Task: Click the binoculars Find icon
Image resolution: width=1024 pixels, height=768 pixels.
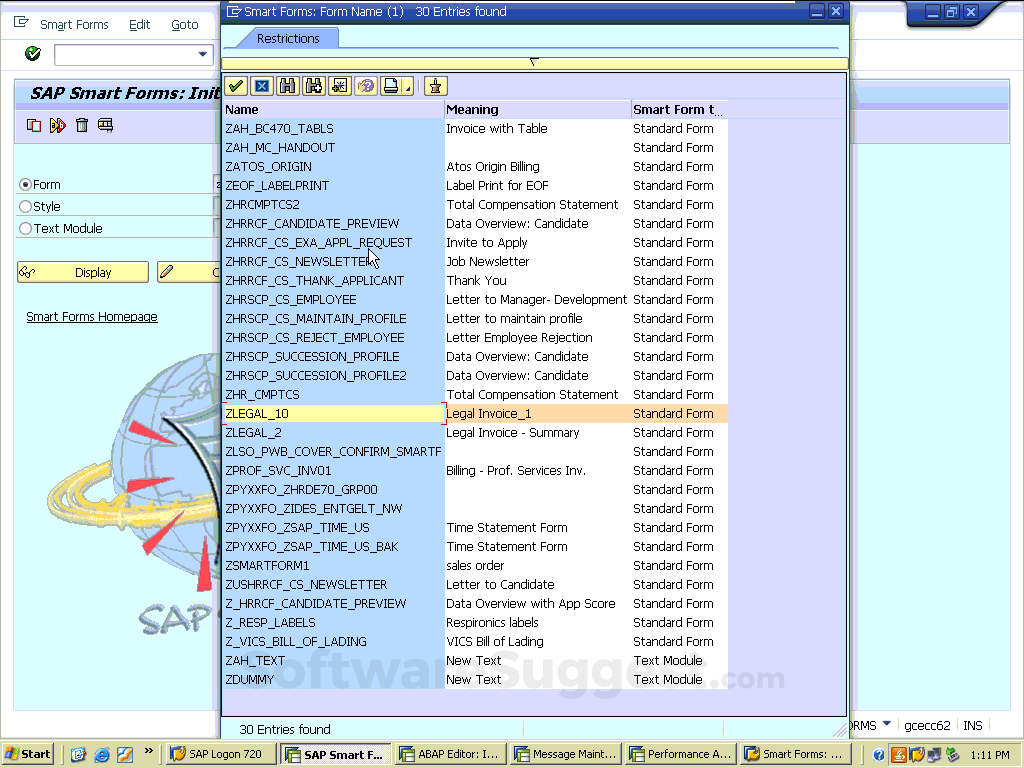Action: [x=288, y=86]
